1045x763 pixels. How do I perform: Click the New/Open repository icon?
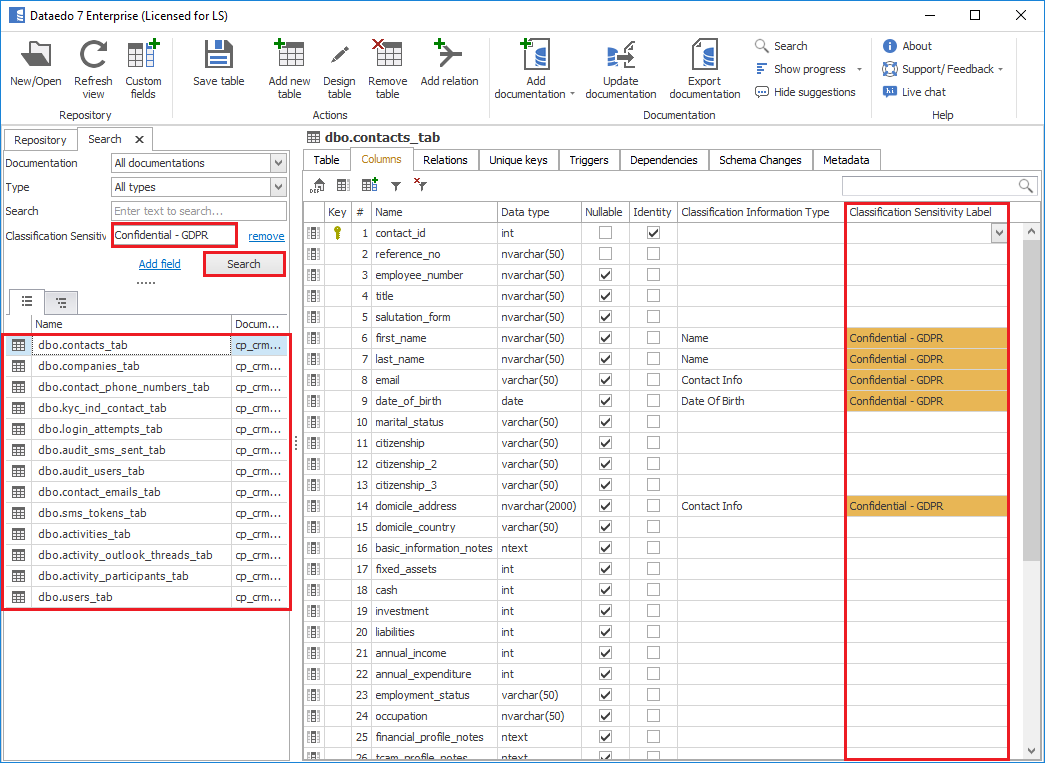[x=36, y=56]
